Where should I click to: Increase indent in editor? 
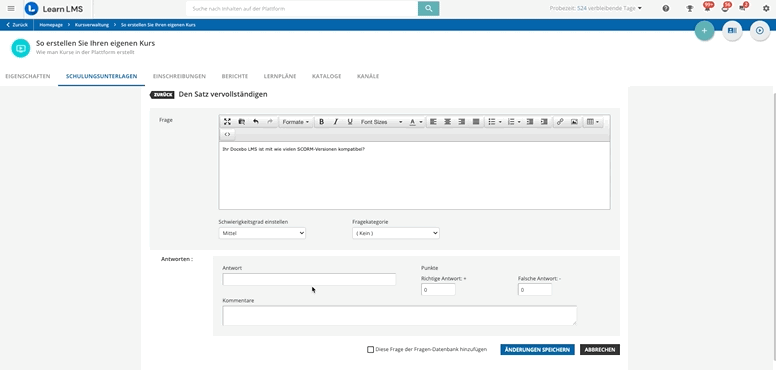click(544, 122)
